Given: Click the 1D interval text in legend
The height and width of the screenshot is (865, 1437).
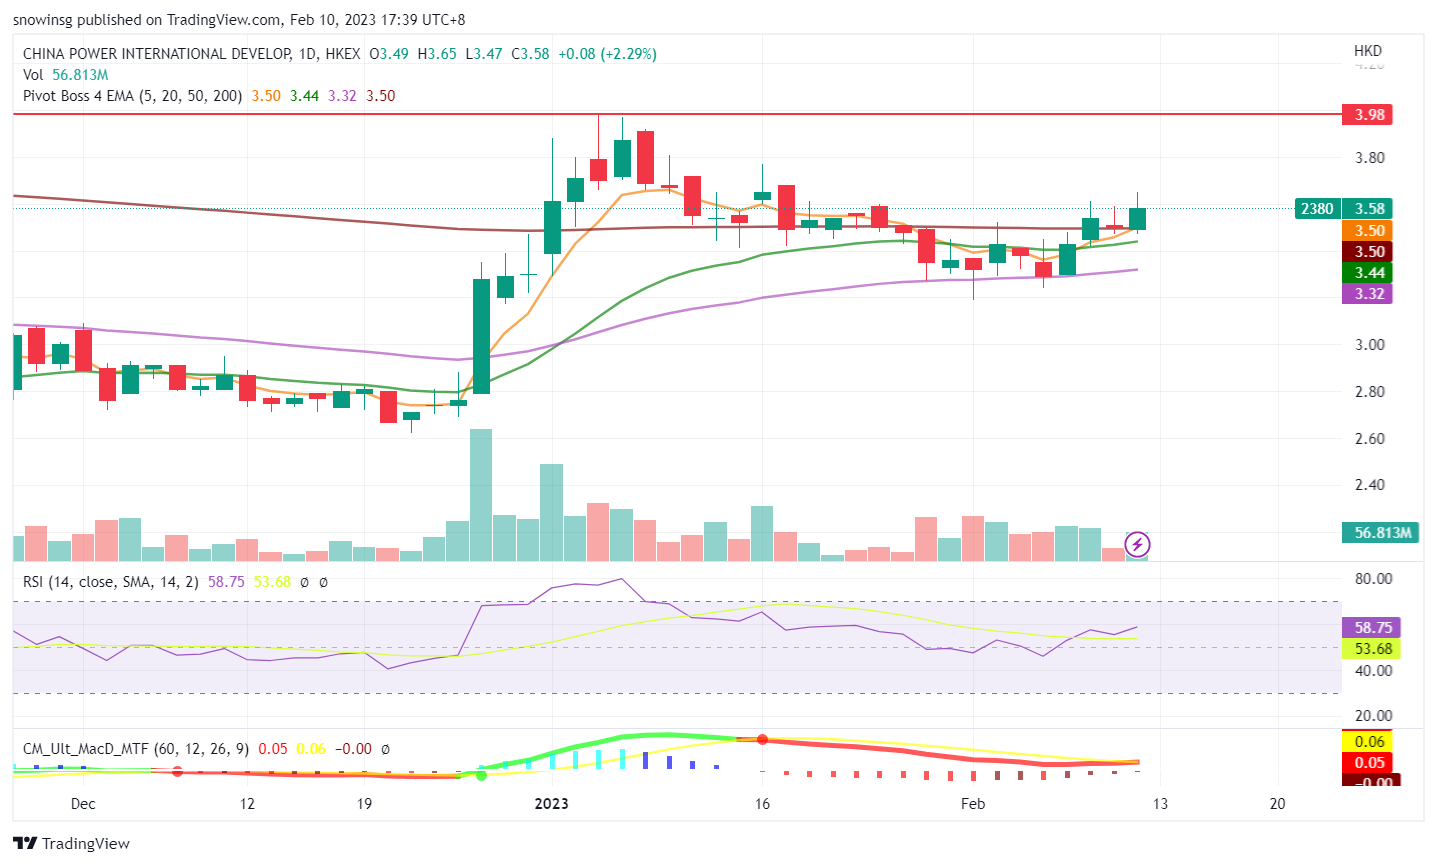Looking at the screenshot, I should [309, 54].
